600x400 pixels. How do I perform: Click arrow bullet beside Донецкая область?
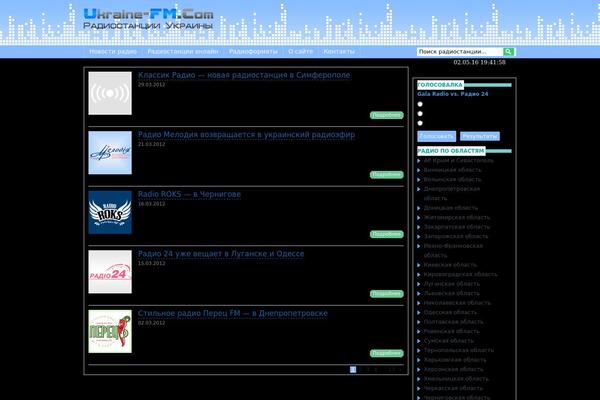click(x=419, y=208)
